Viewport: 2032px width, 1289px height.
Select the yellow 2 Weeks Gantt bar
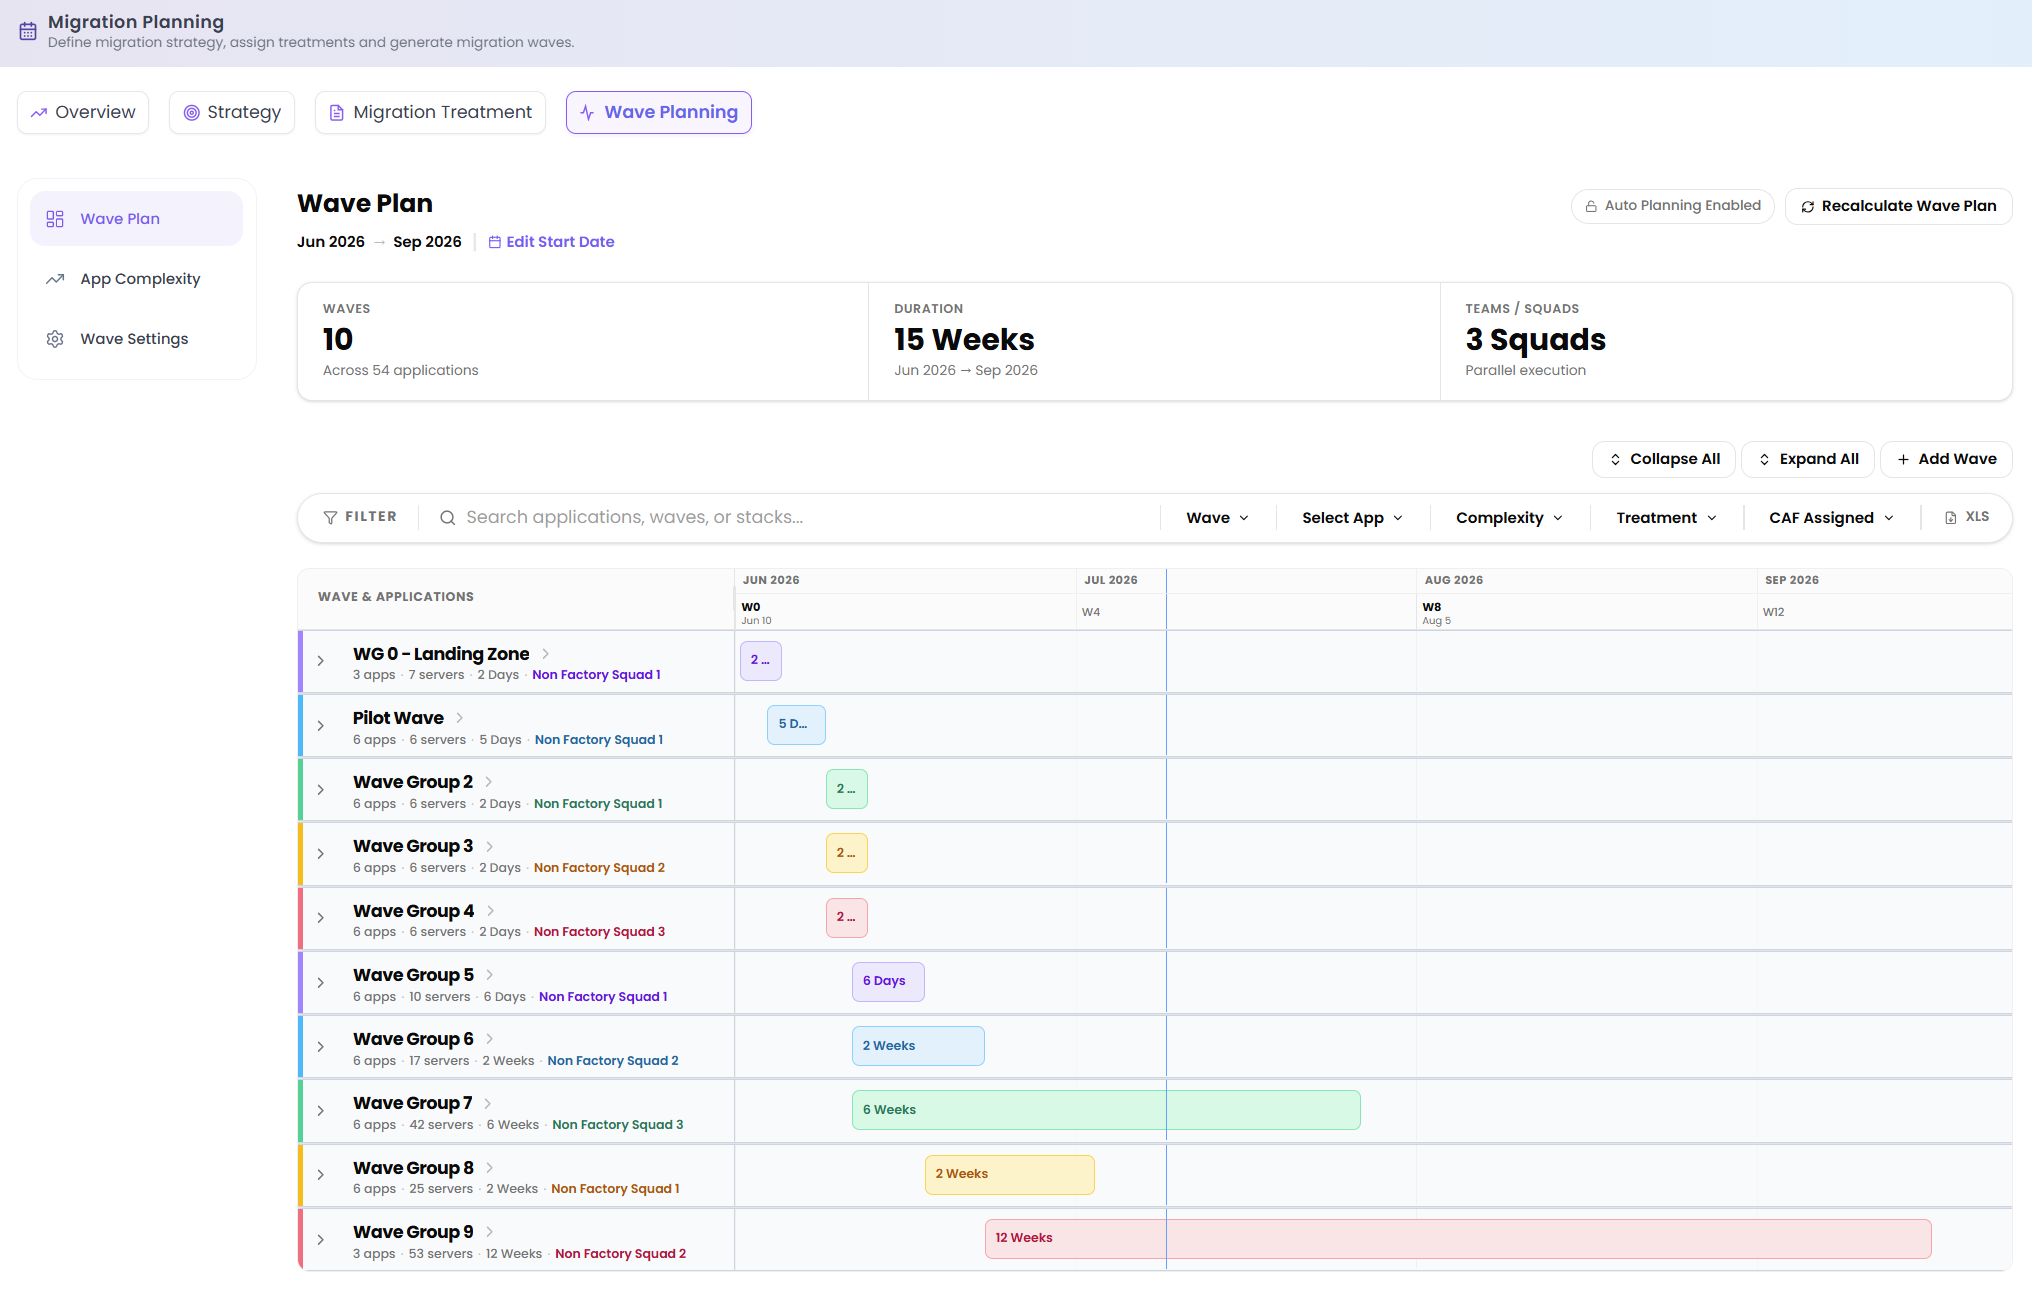pyautogui.click(x=1010, y=1175)
